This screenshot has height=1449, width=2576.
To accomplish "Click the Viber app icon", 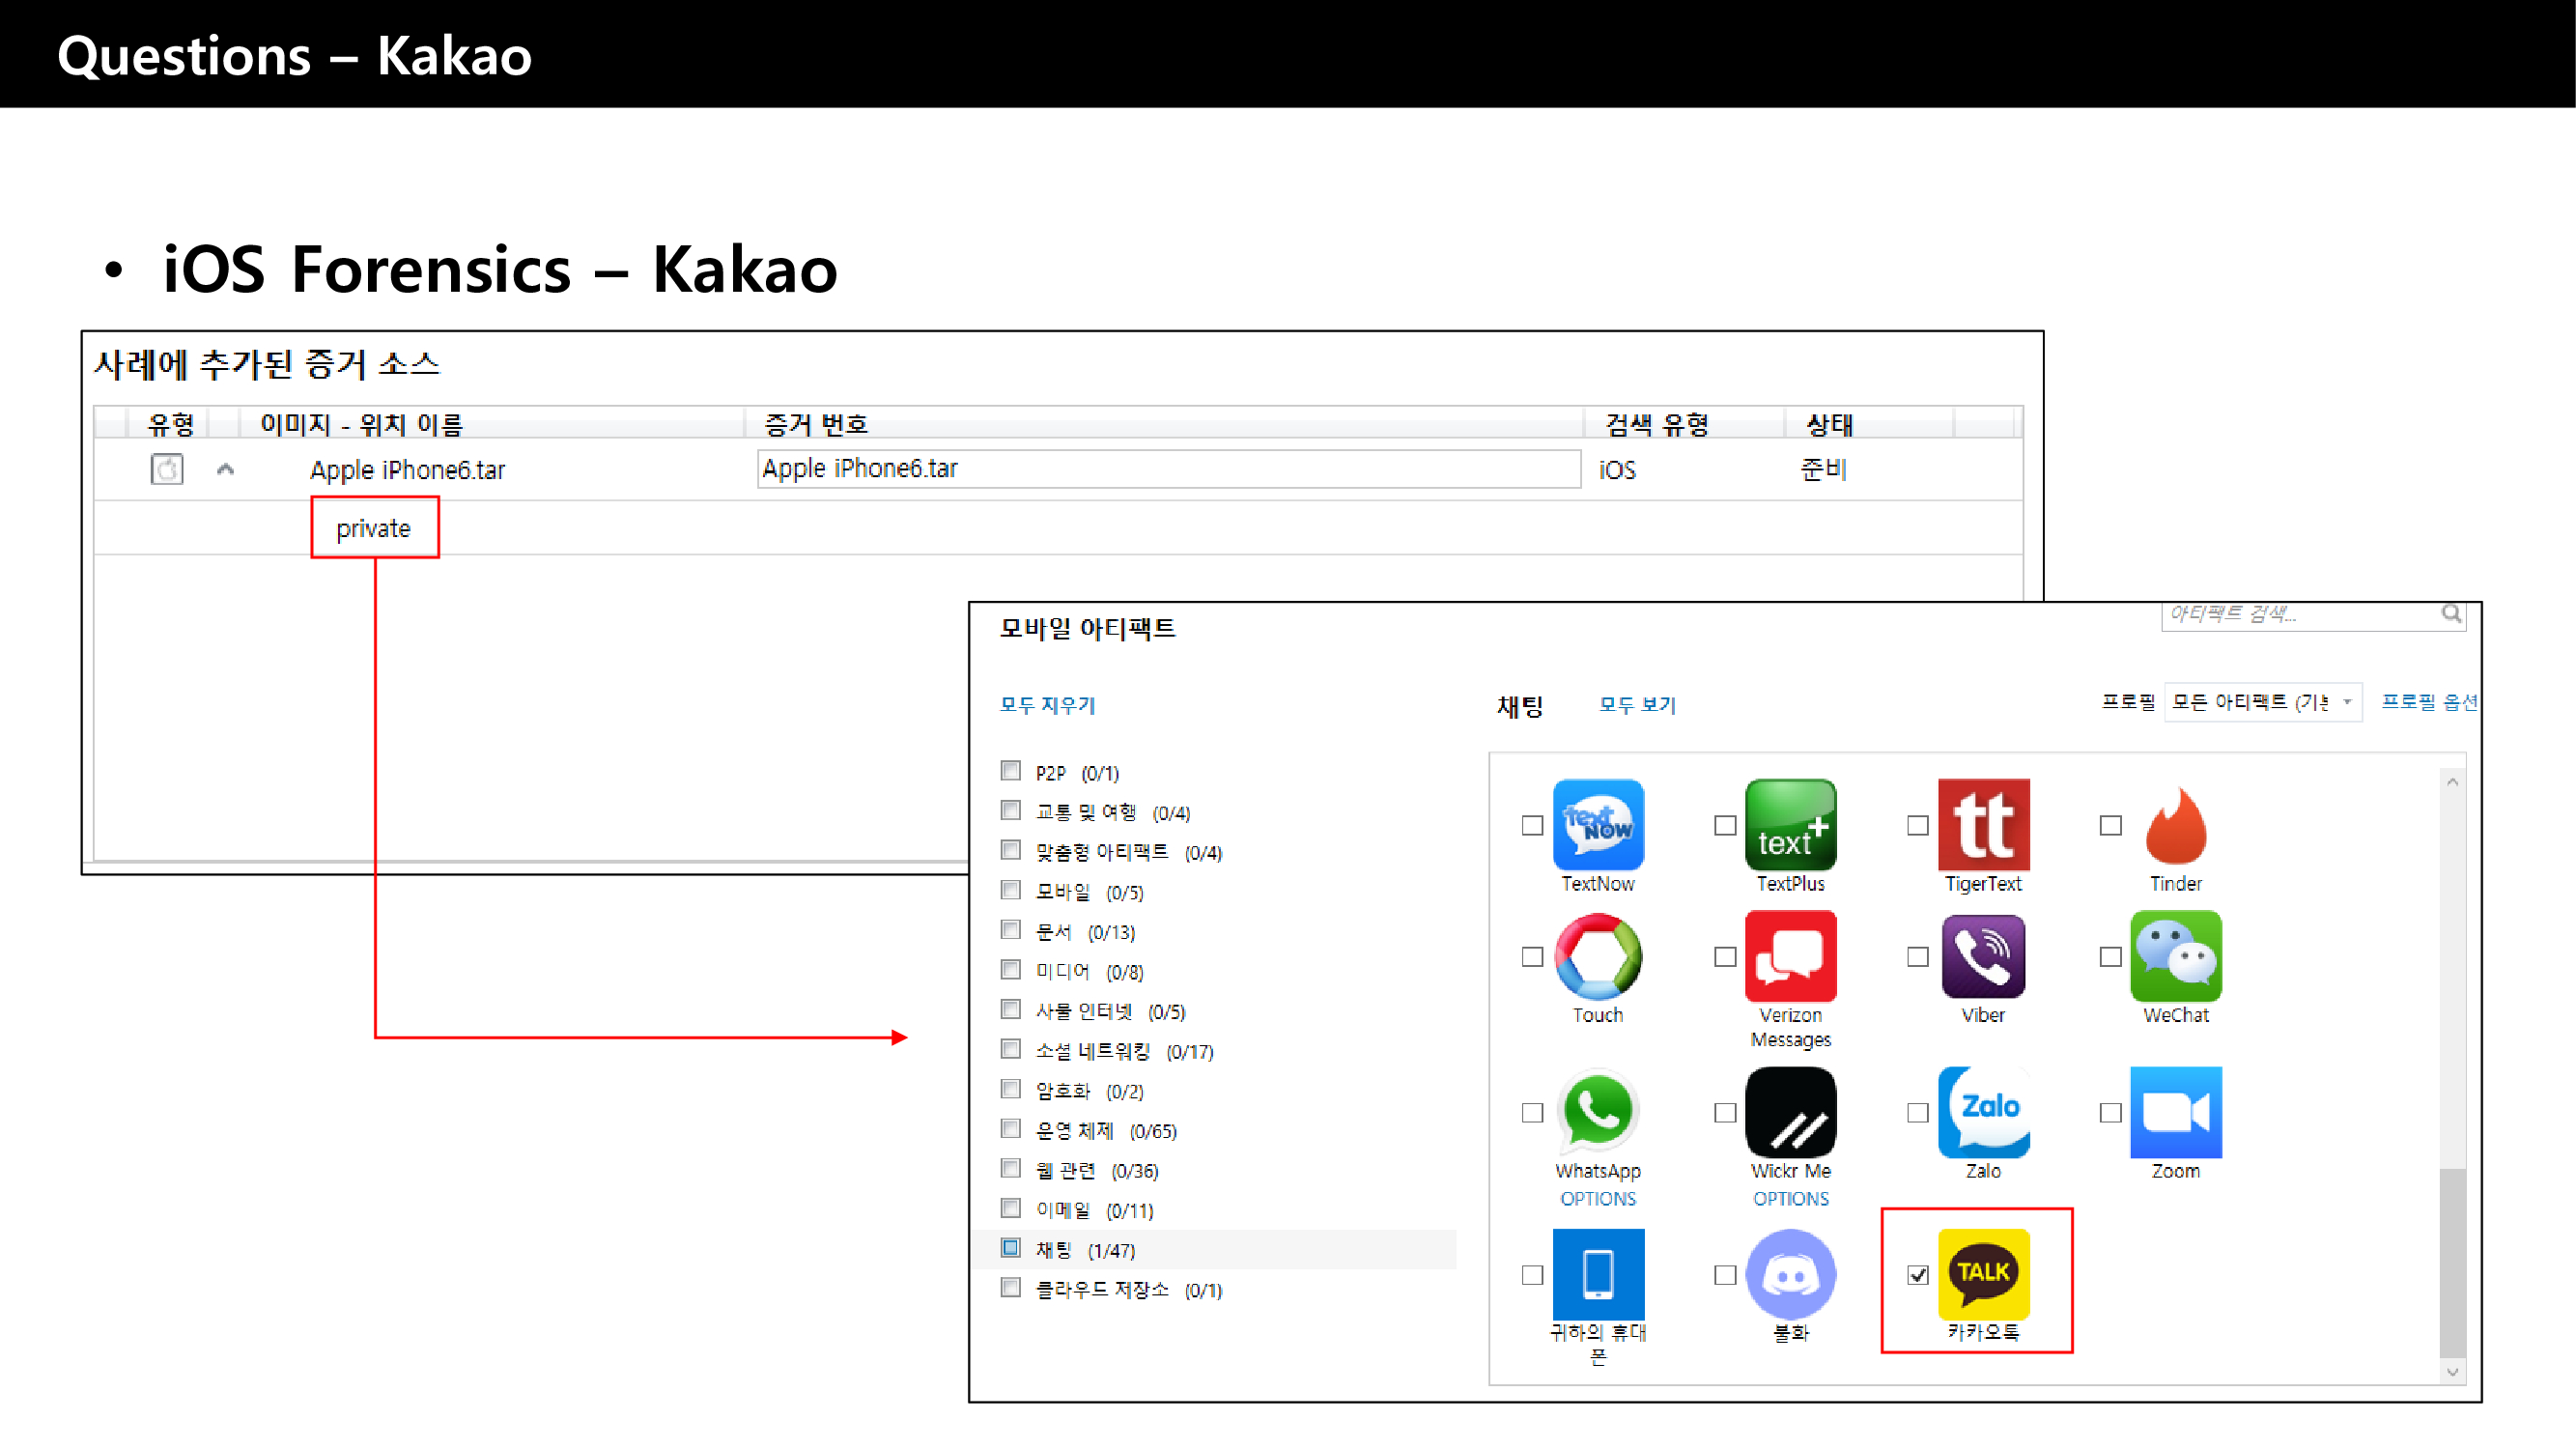I will pos(1983,956).
